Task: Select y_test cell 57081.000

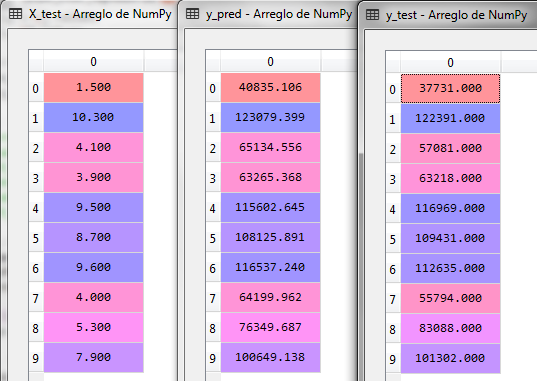Action: [451, 148]
